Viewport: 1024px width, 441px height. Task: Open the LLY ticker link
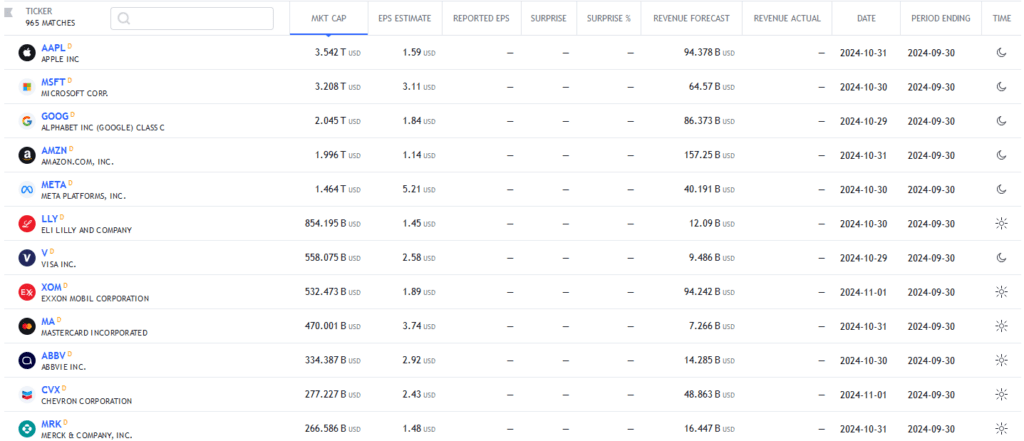[50, 219]
